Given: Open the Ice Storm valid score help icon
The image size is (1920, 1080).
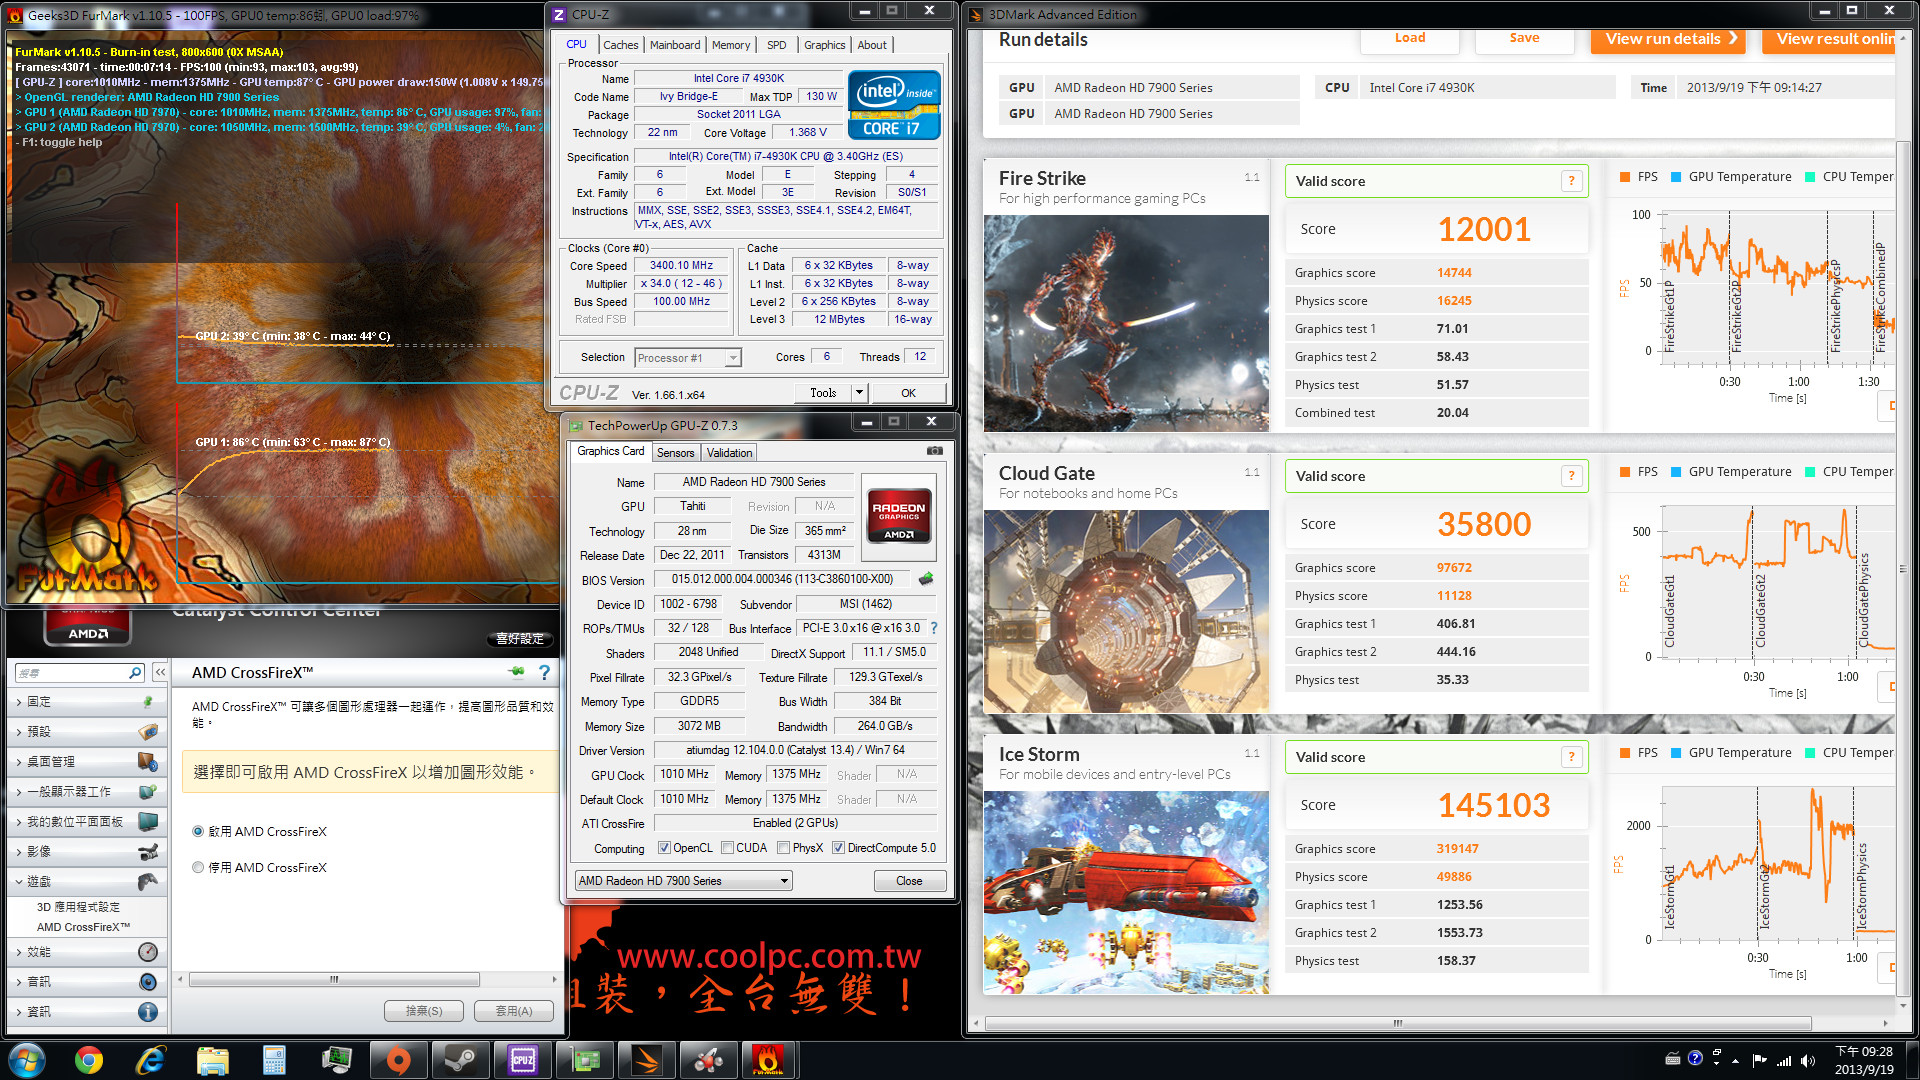Looking at the screenshot, I should tap(1571, 757).
